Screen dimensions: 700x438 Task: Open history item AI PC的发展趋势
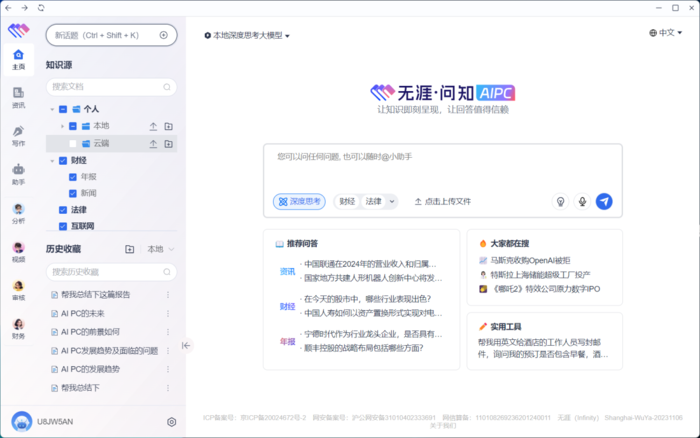(90, 369)
